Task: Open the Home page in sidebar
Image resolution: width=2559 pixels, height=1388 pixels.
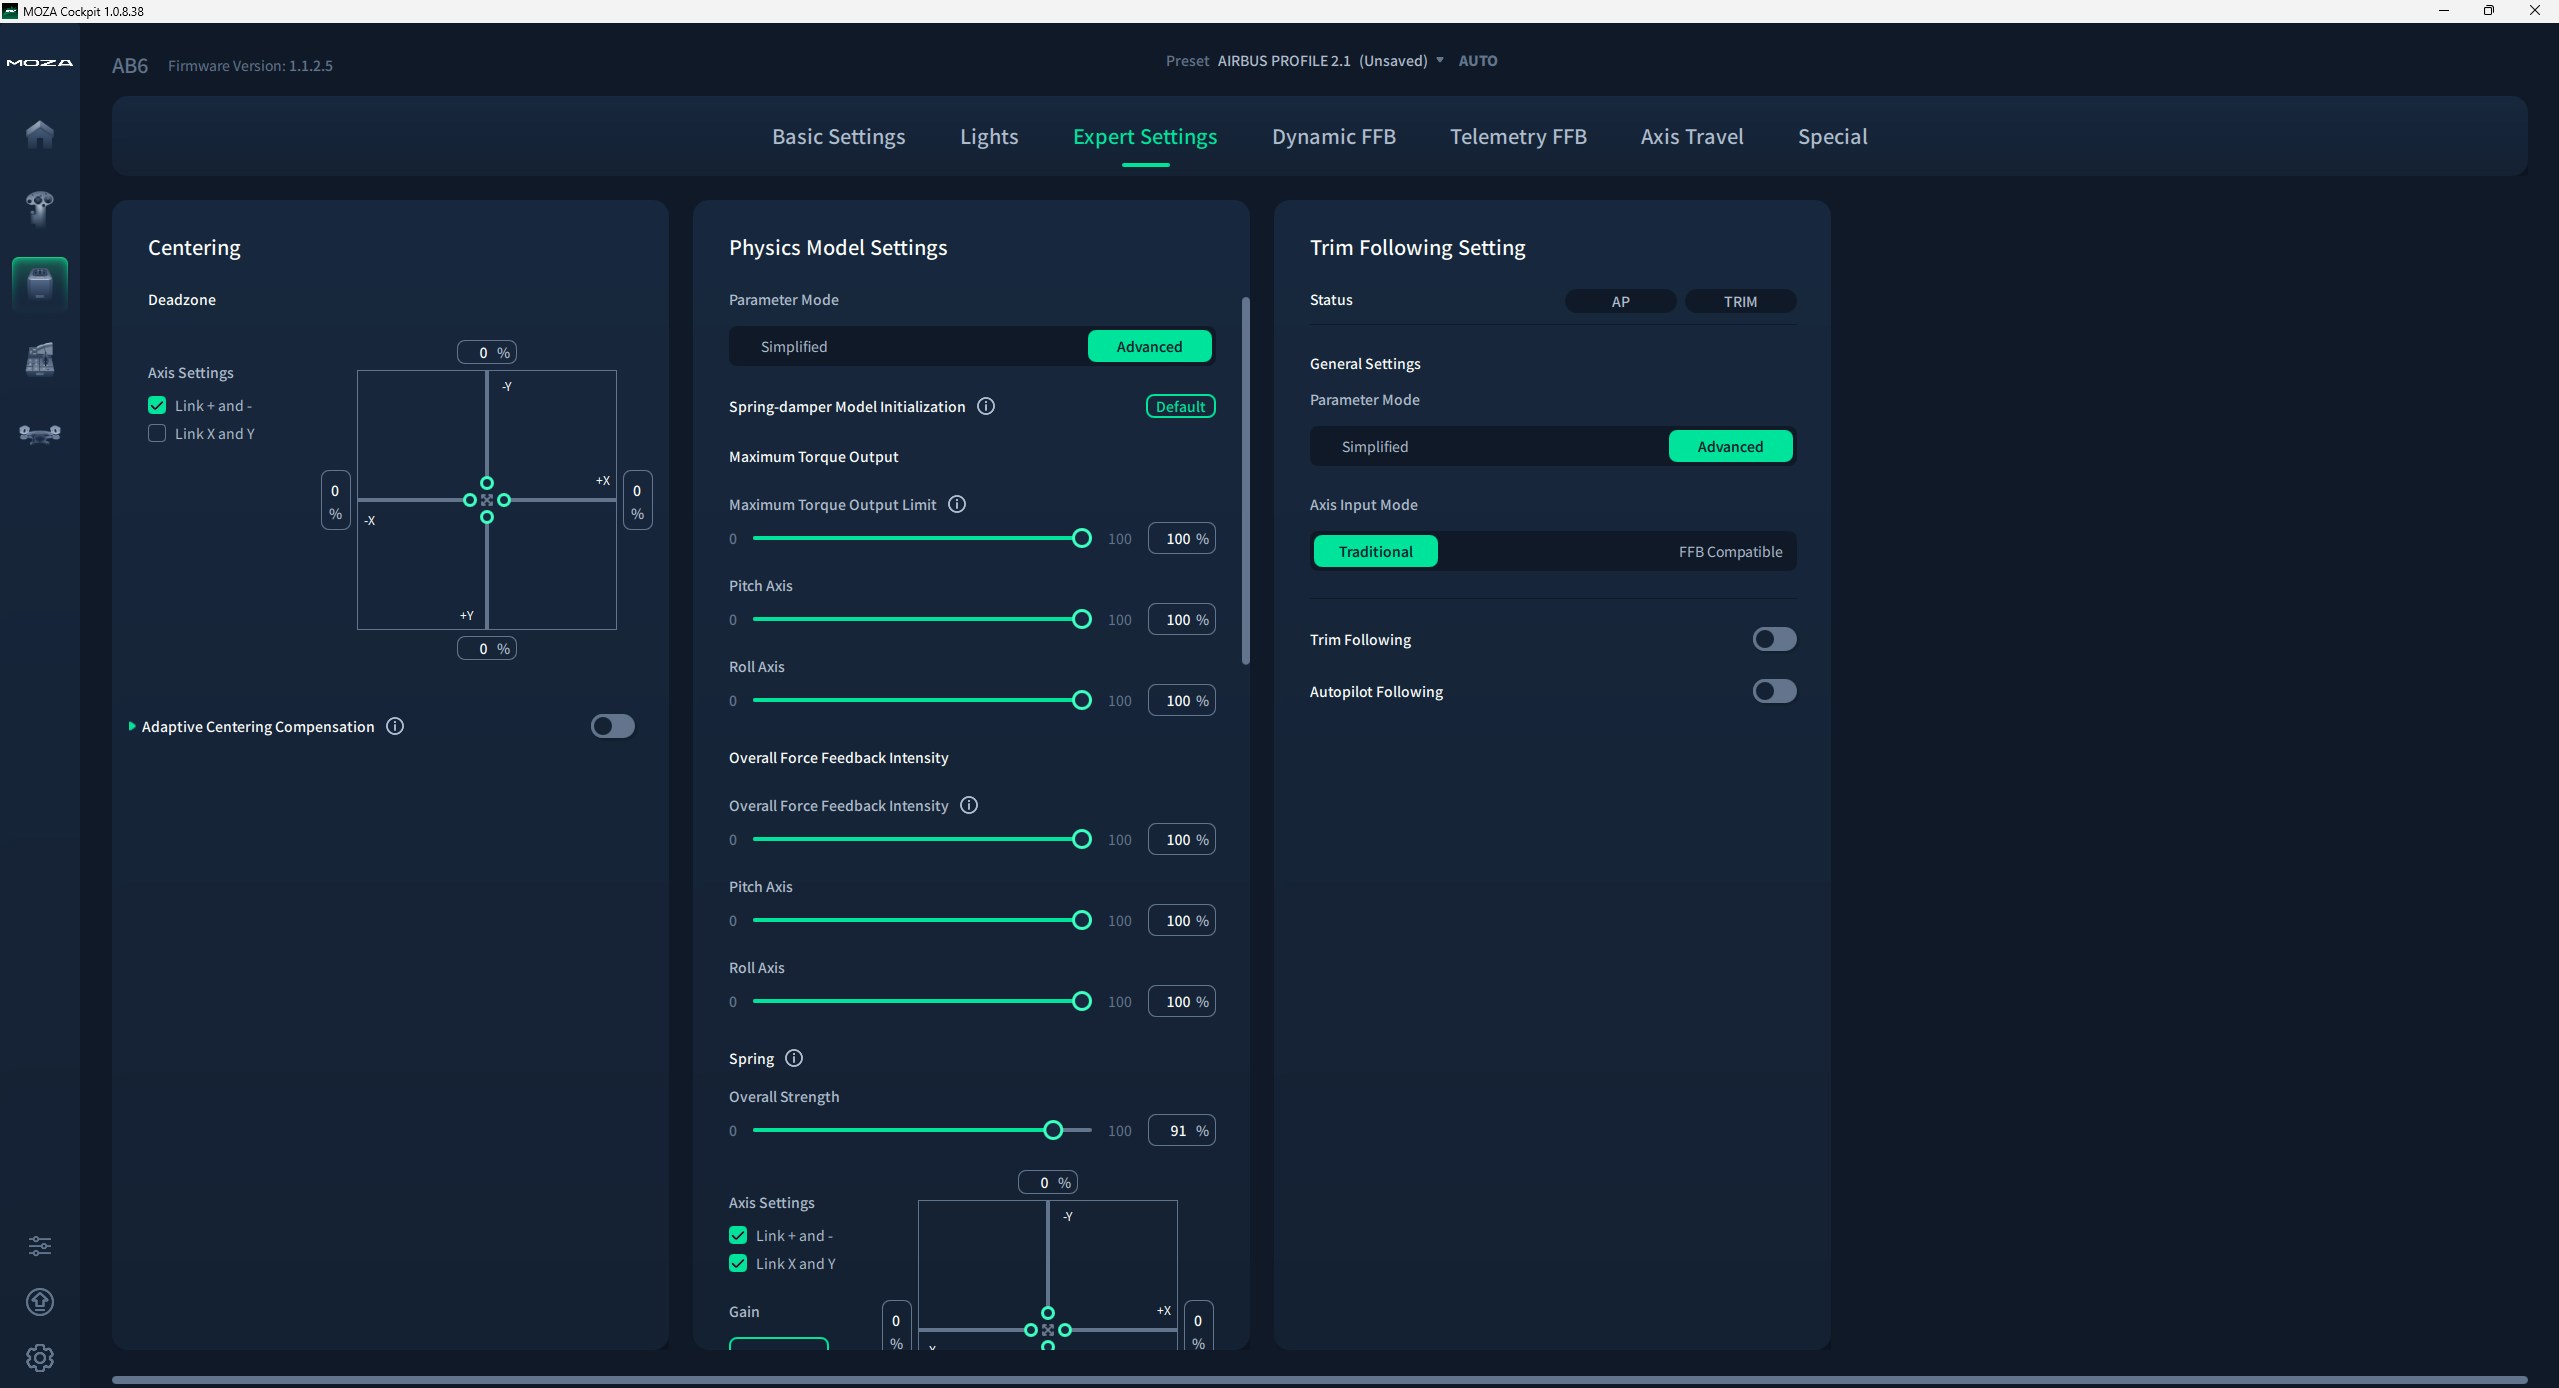Action: coord(40,134)
